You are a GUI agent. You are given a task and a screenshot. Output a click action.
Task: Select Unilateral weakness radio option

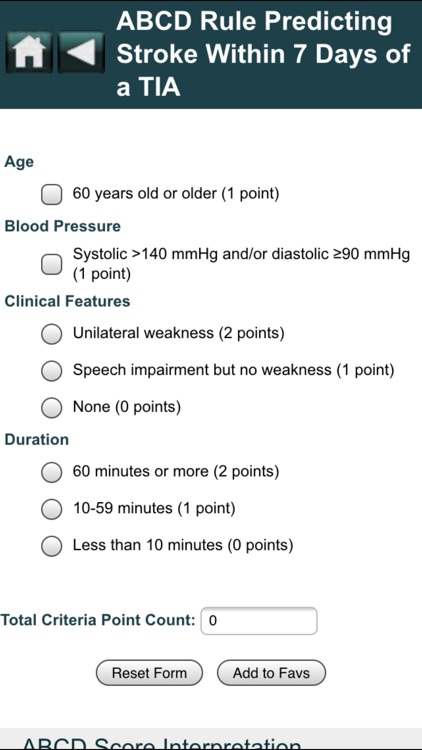click(x=51, y=333)
